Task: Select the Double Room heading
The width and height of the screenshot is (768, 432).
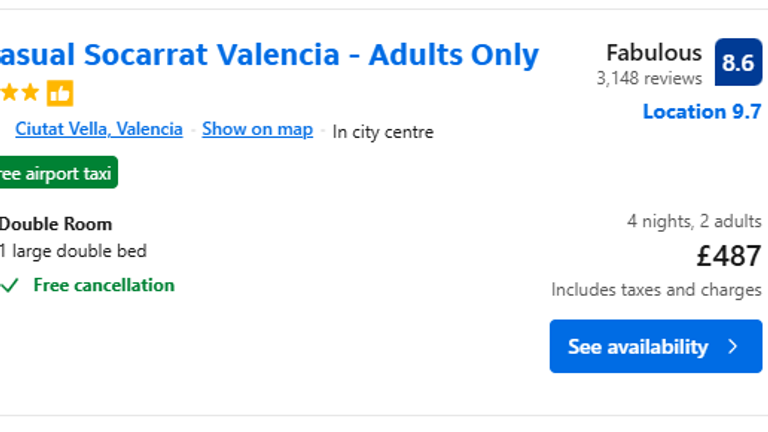Action: pos(56,224)
